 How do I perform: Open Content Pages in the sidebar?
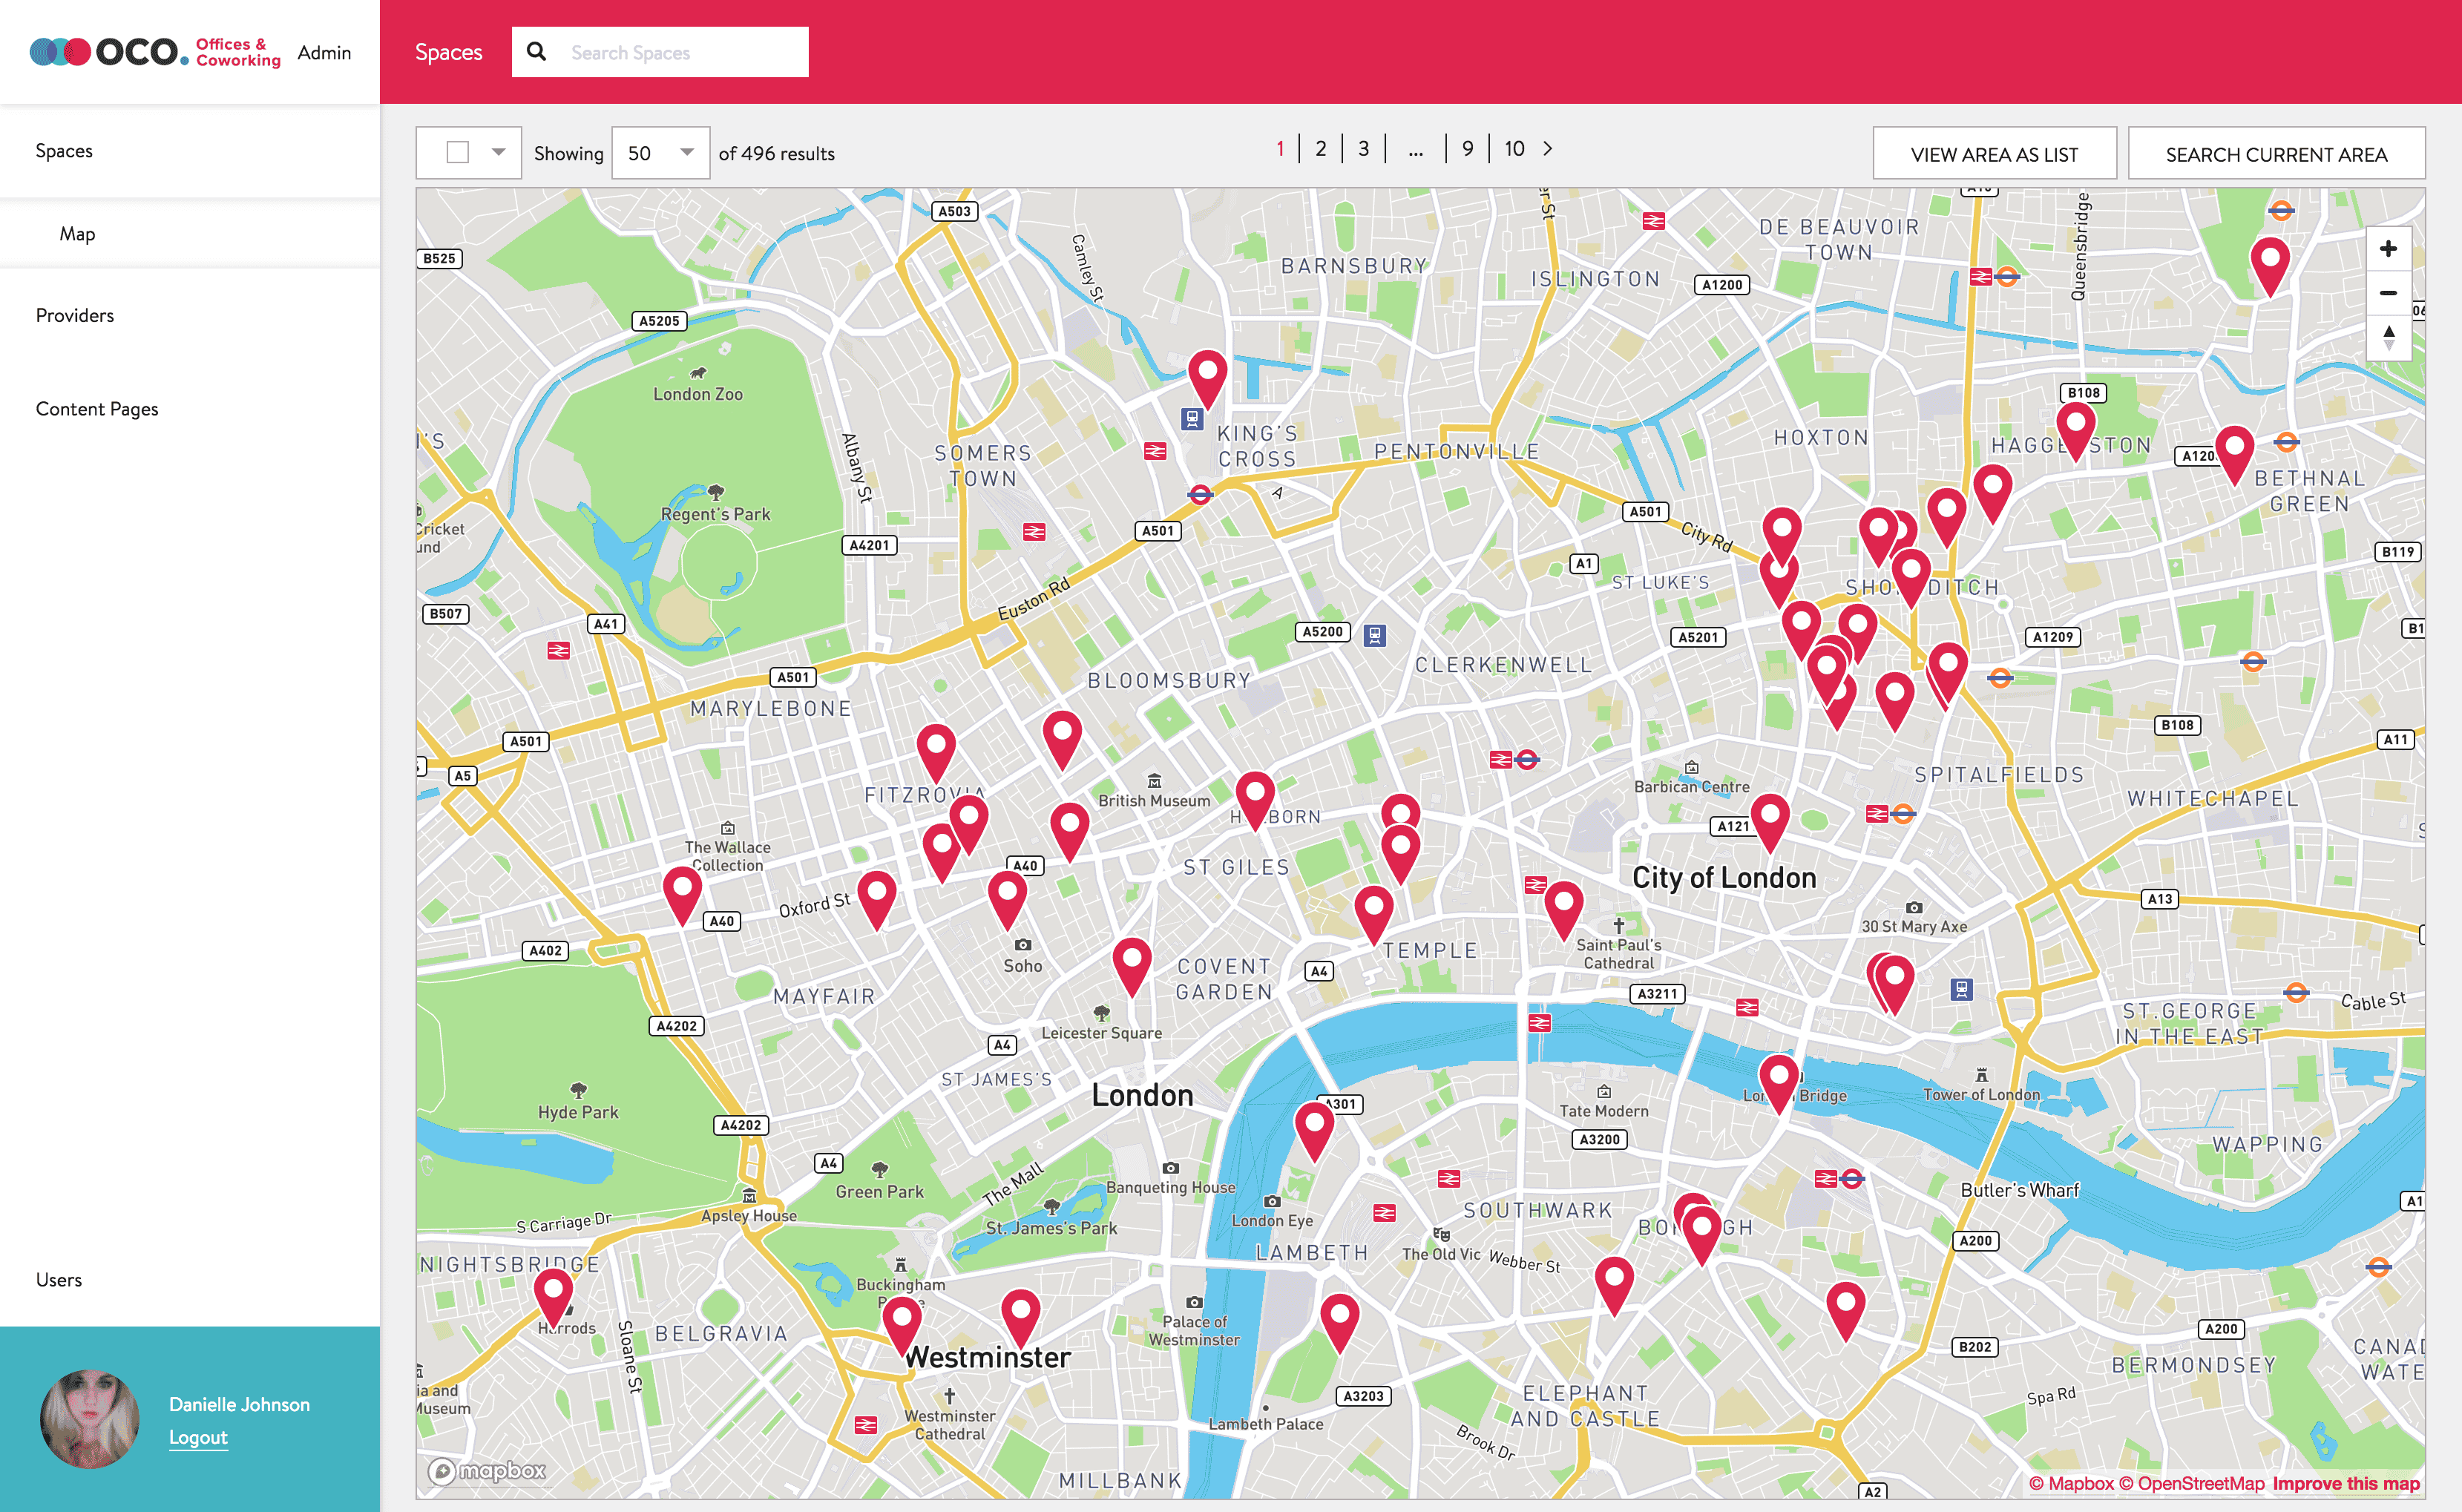pyautogui.click(x=97, y=409)
